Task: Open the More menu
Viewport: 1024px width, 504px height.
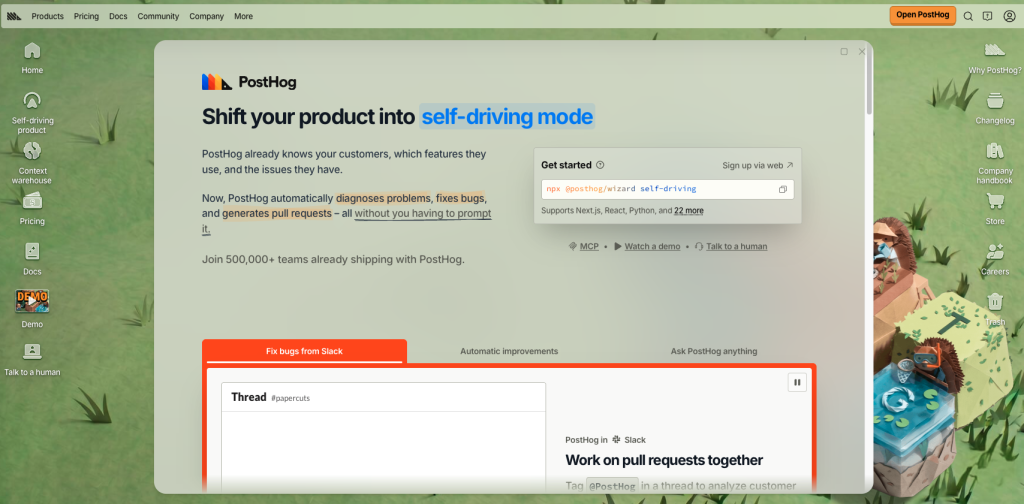Action: (x=244, y=16)
